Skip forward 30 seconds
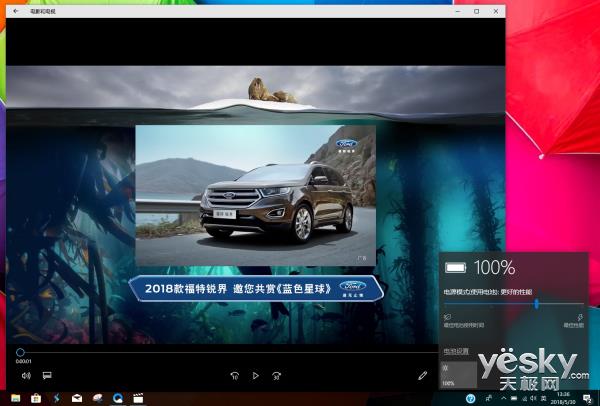The image size is (600, 406). click(276, 376)
